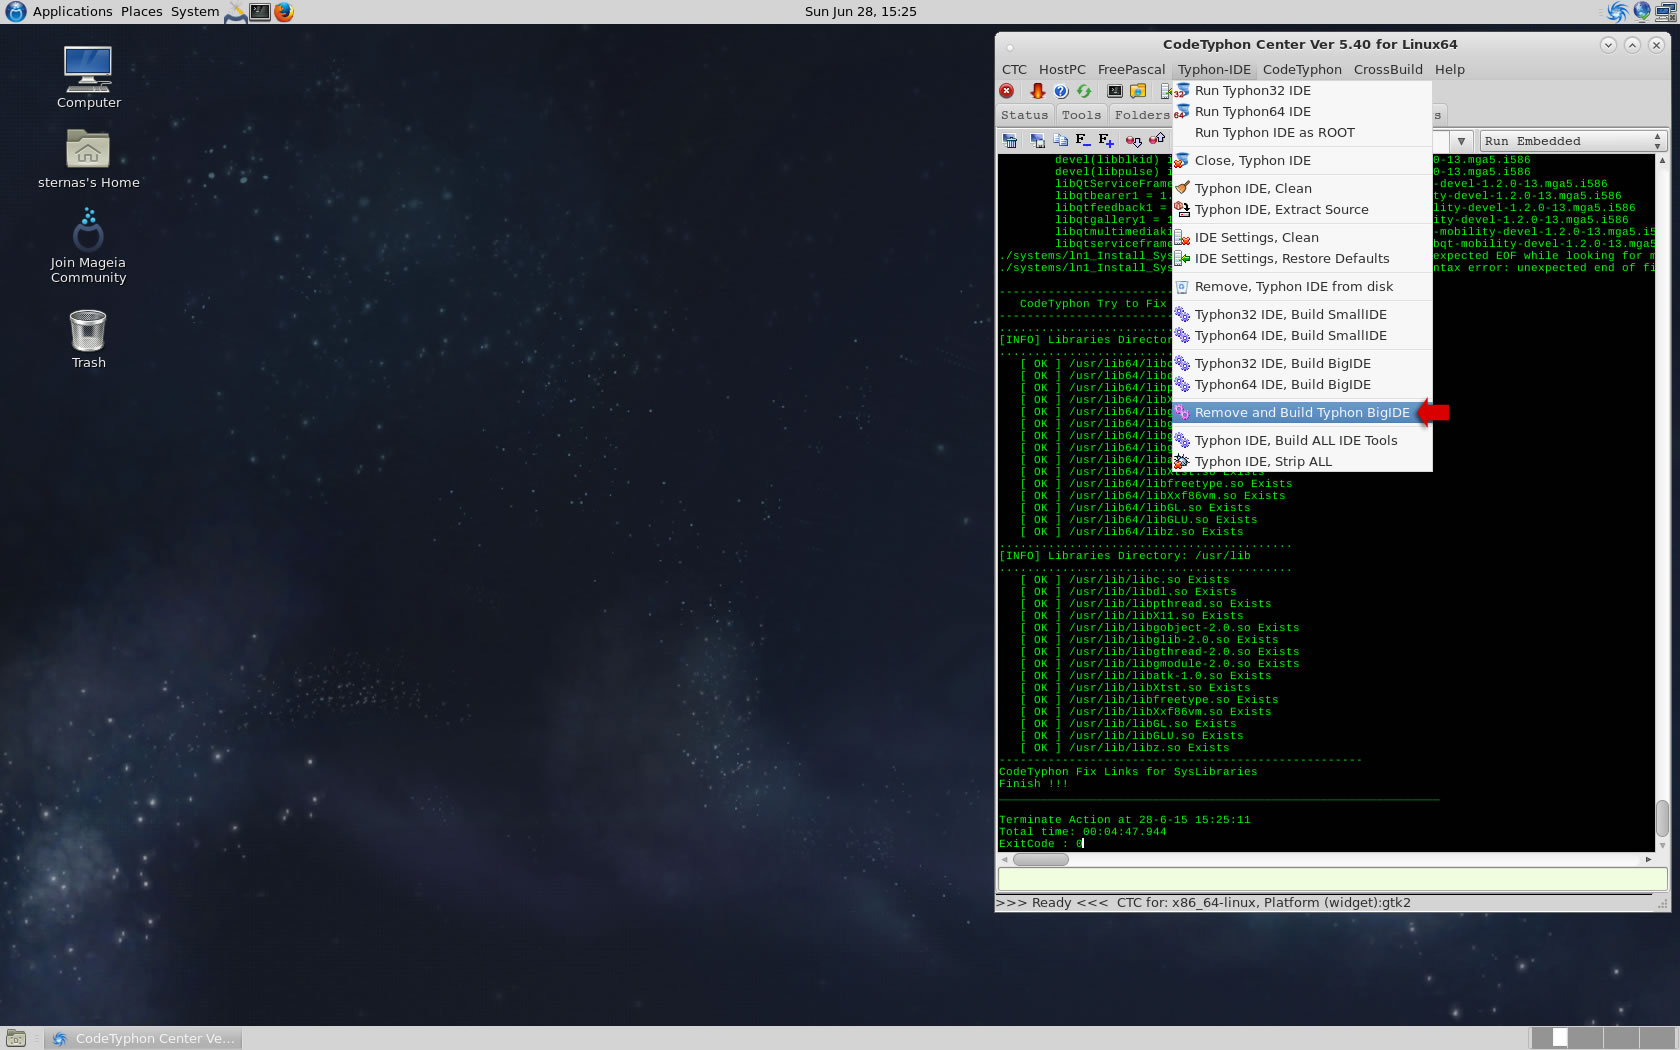Click the mail launcher icon in top panel
The image size is (1680, 1050).
(x=235, y=12)
